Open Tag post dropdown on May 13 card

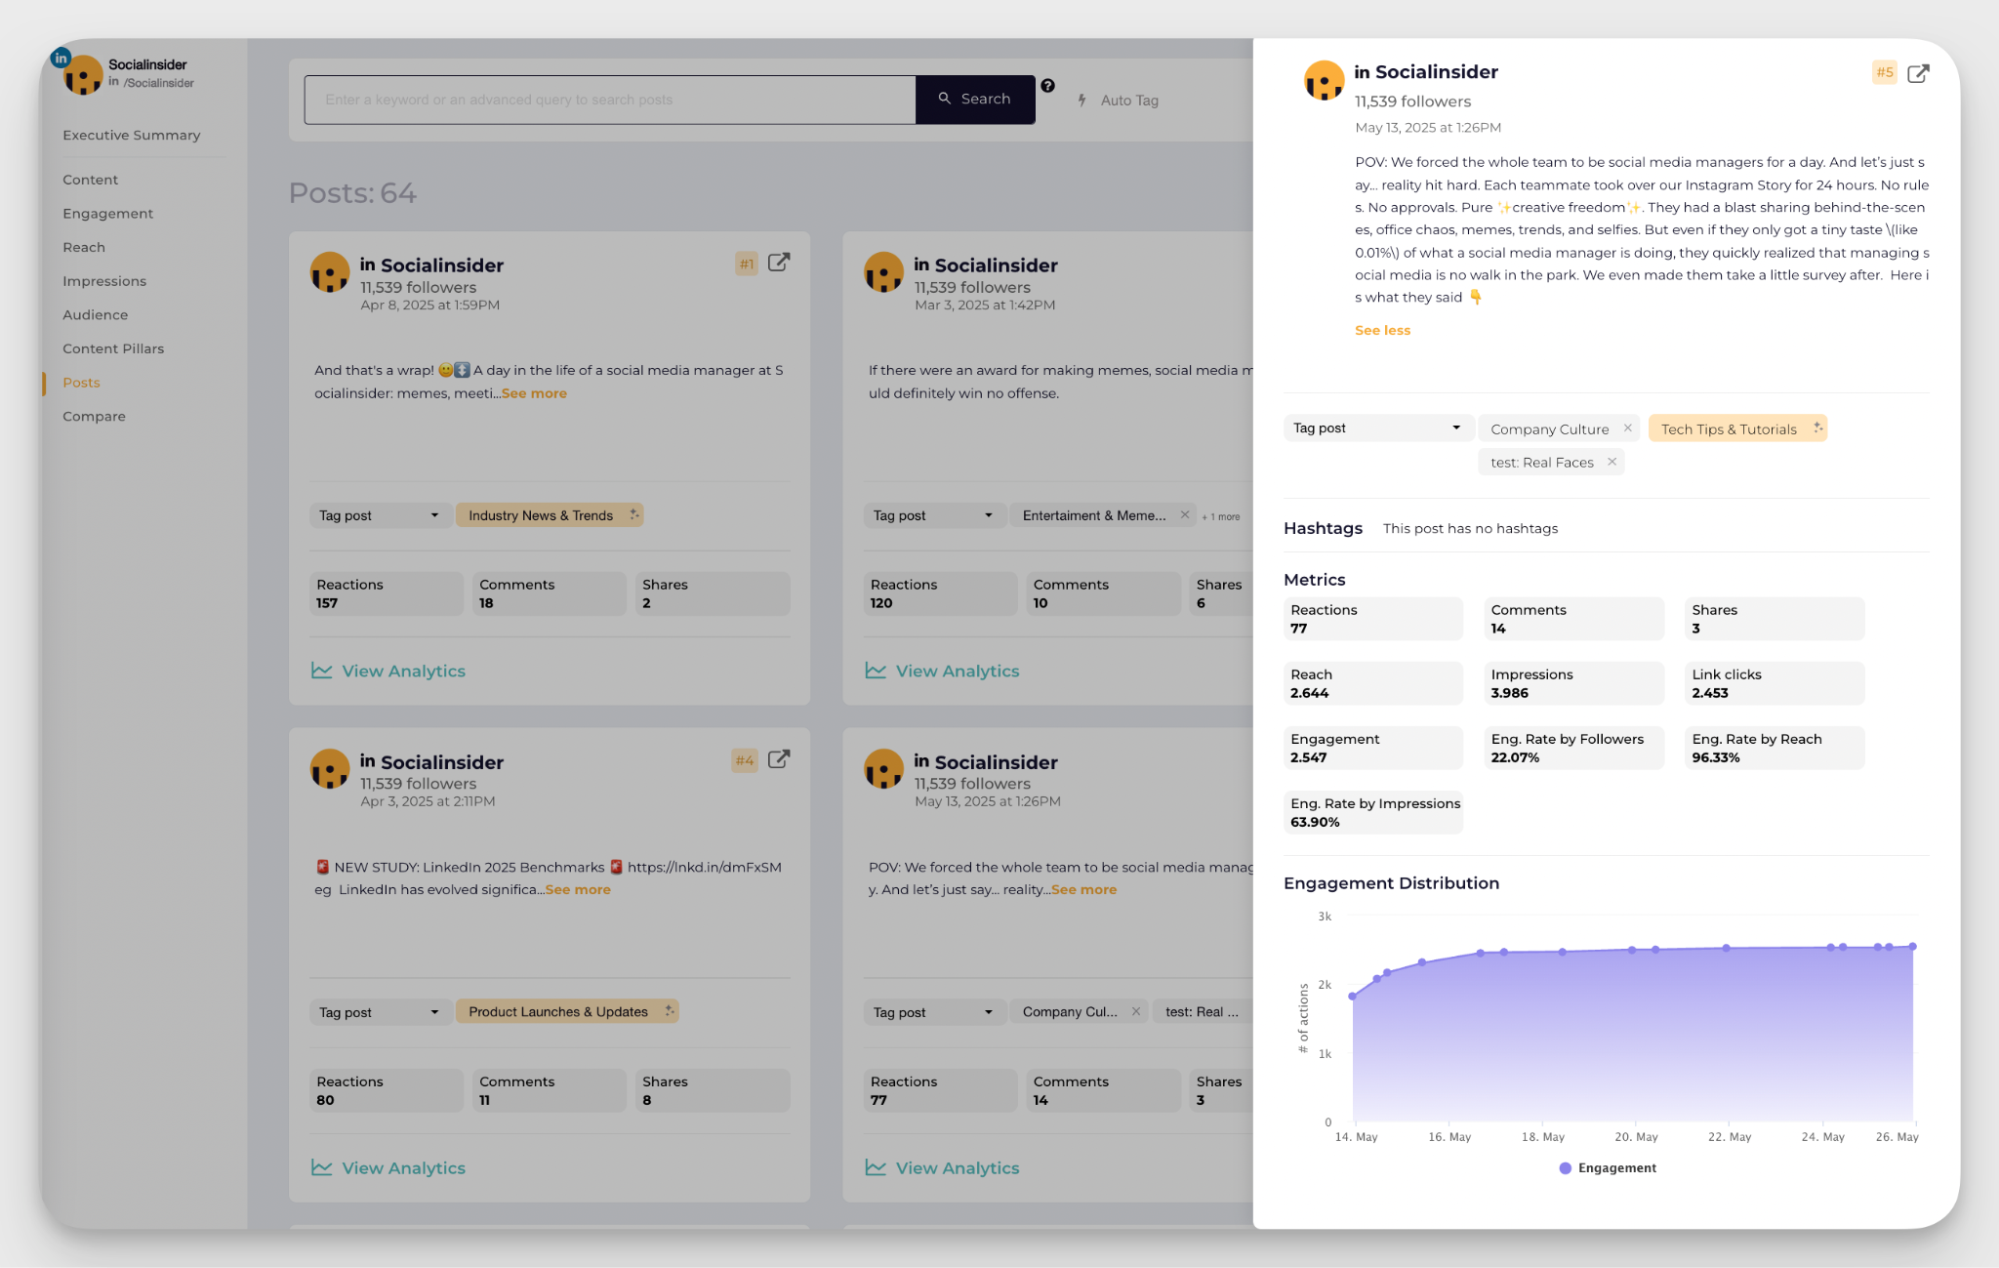pyautogui.click(x=933, y=1012)
